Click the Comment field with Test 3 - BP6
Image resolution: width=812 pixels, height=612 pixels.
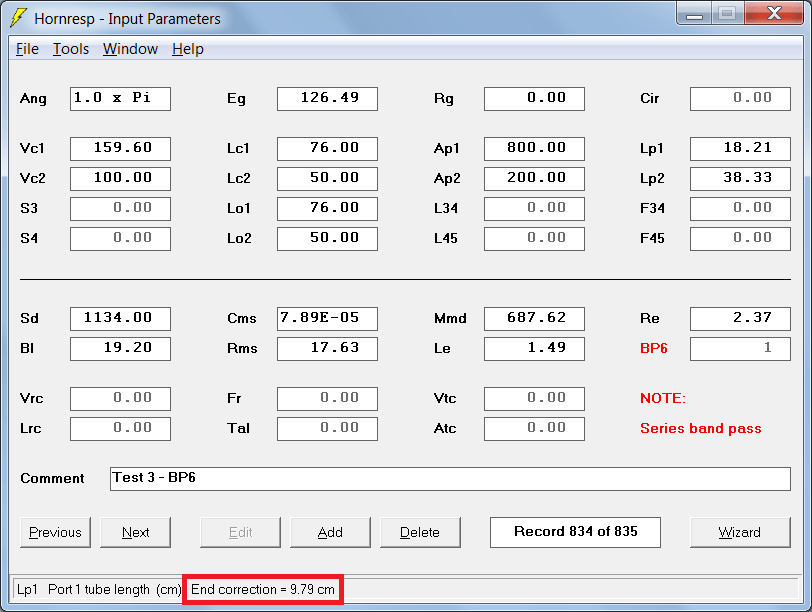tap(450, 479)
